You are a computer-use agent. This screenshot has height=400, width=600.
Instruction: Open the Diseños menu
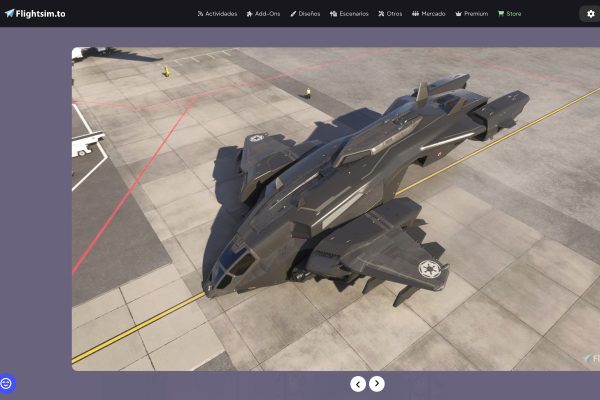click(x=305, y=14)
